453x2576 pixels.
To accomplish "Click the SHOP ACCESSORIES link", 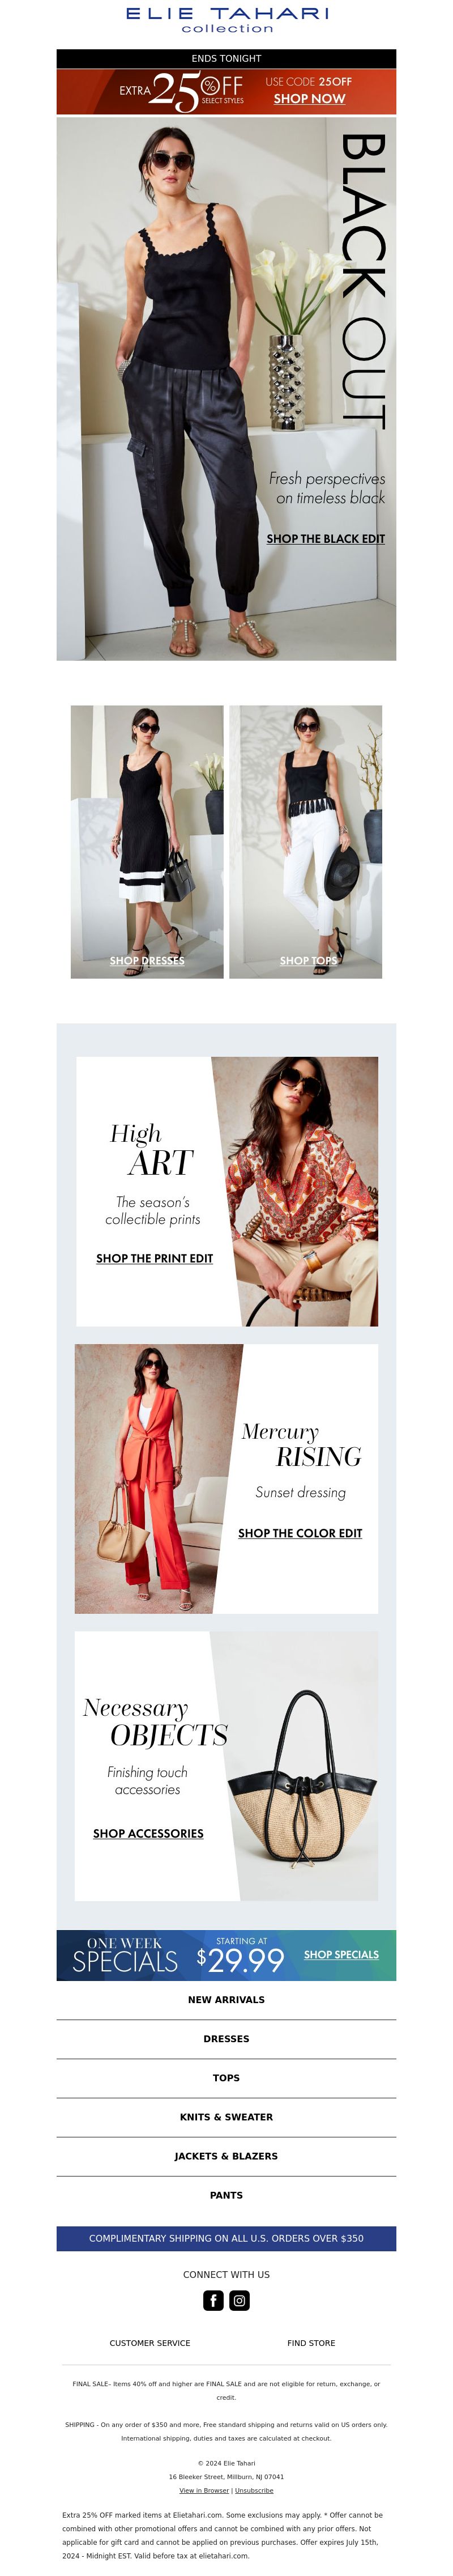I will pos(148,1833).
